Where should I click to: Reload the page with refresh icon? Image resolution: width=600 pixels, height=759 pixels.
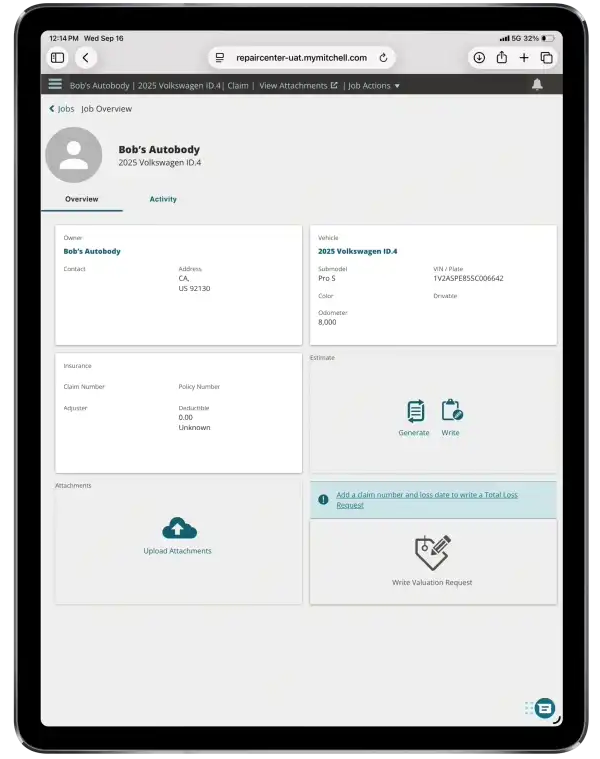pyautogui.click(x=383, y=58)
